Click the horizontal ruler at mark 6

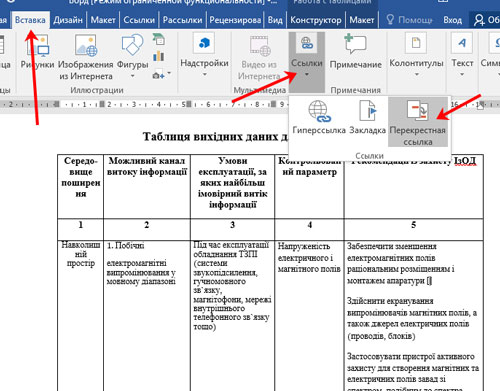point(208,104)
